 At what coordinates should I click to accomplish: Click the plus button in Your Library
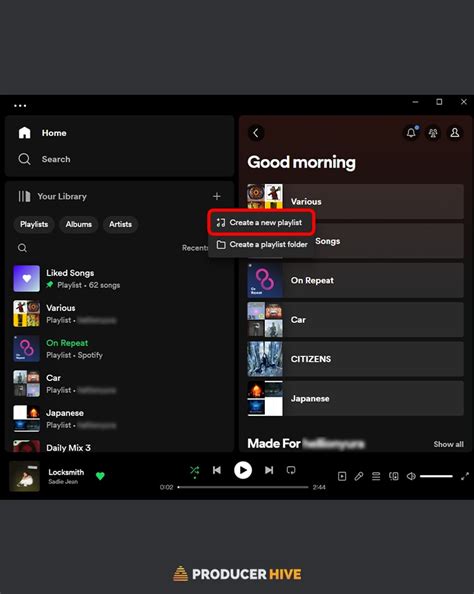click(x=217, y=196)
